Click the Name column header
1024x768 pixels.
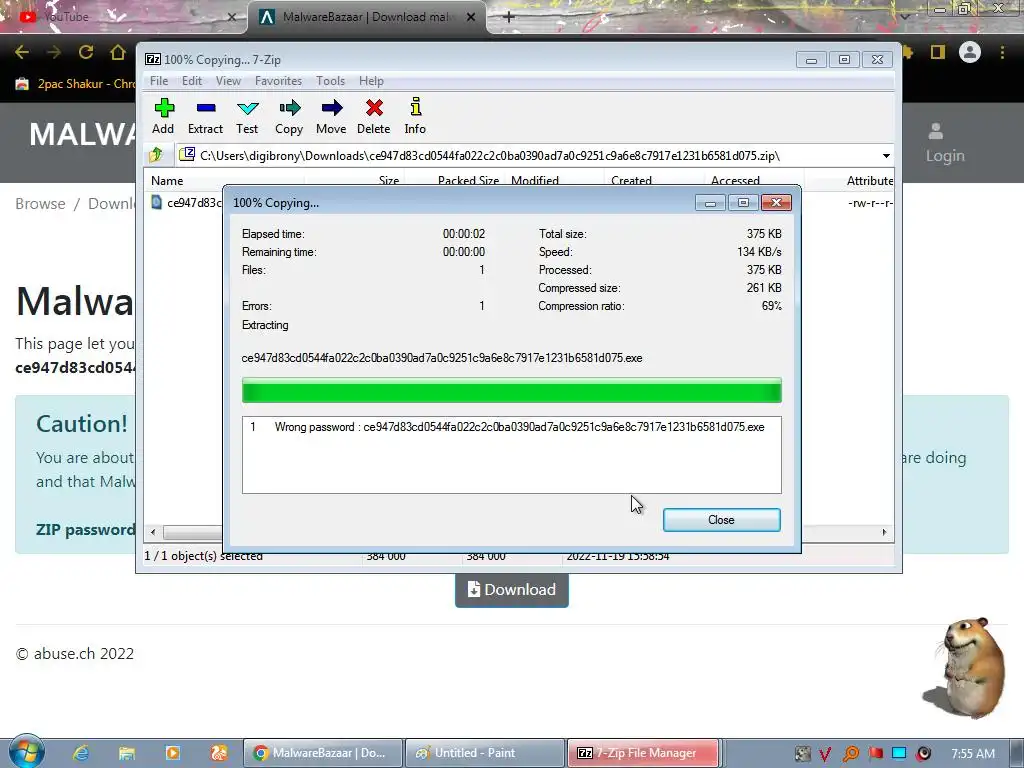(x=167, y=181)
